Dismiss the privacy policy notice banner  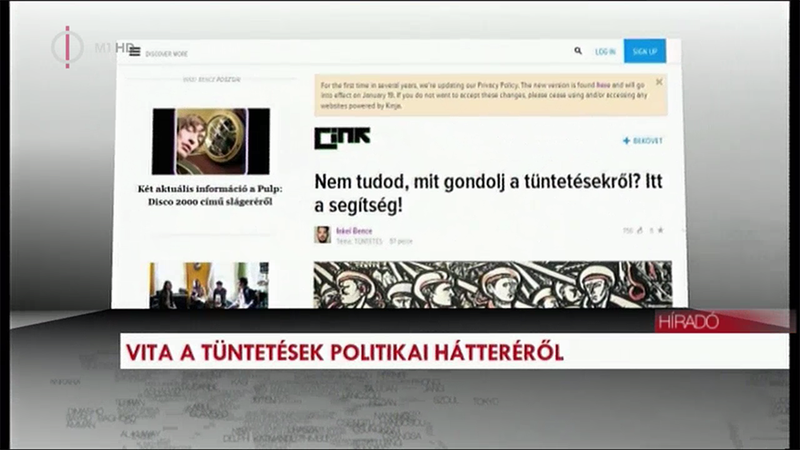(659, 82)
